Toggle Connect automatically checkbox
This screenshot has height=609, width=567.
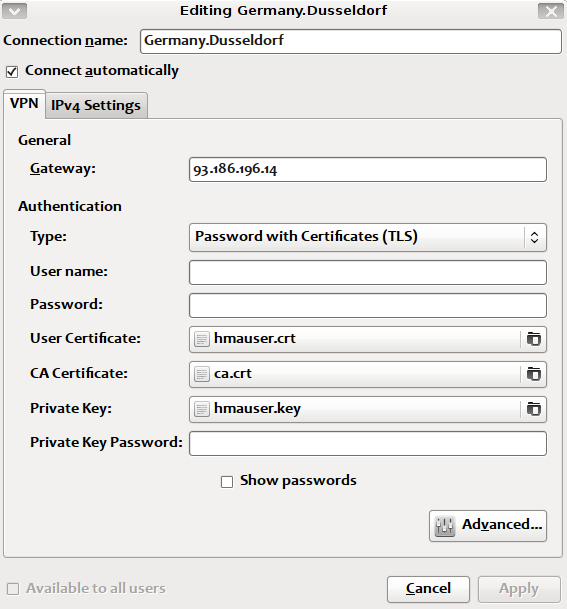[x=12, y=72]
